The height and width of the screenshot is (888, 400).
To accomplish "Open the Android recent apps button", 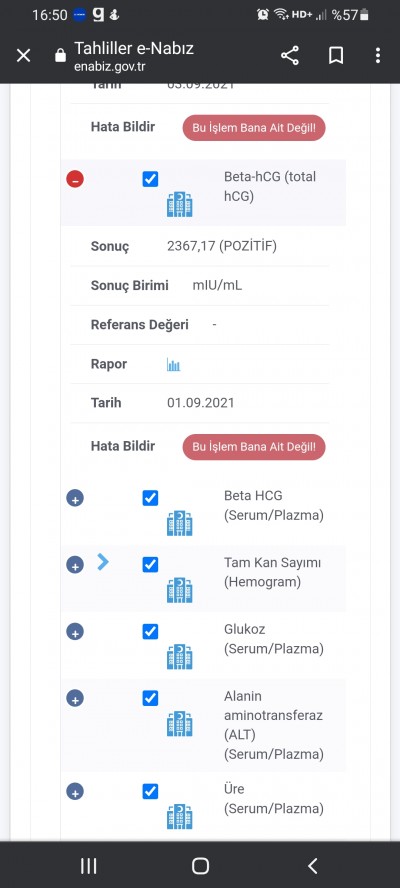I will (88, 865).
